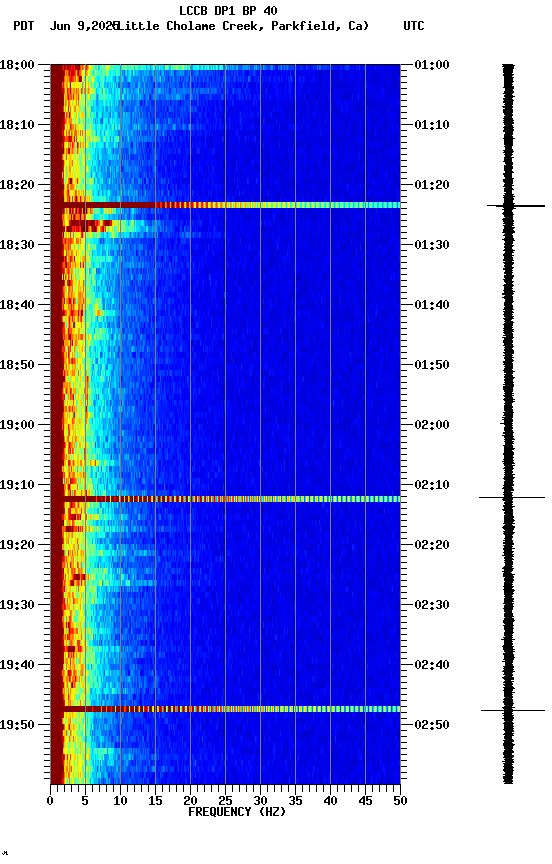The width and height of the screenshot is (552, 864).
Task: Click the 10 Hz frequency axis label
Action: tap(120, 801)
